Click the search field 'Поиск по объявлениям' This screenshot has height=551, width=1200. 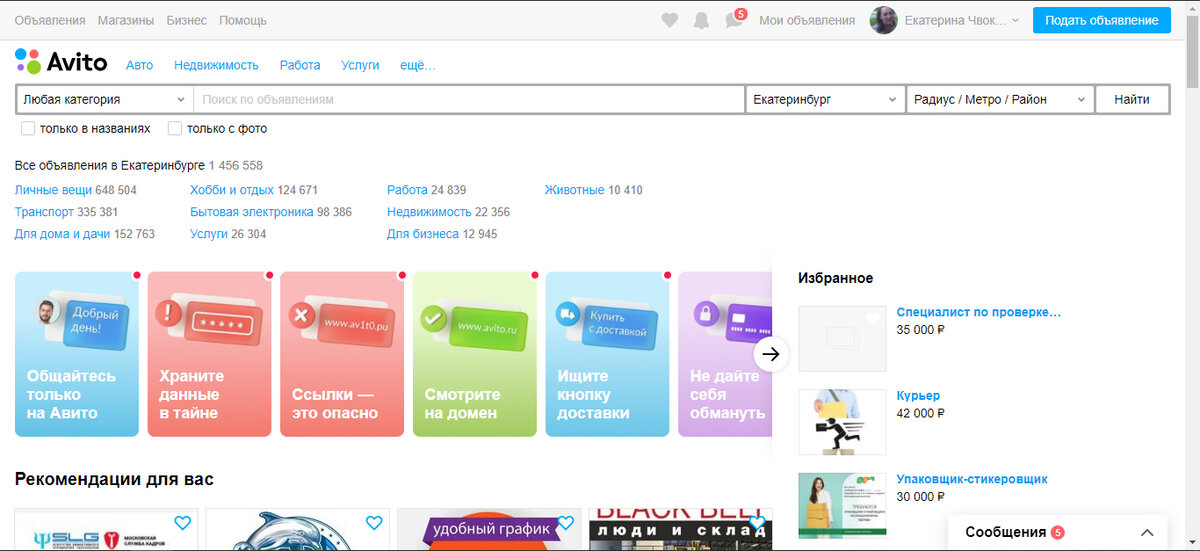[x=468, y=100]
